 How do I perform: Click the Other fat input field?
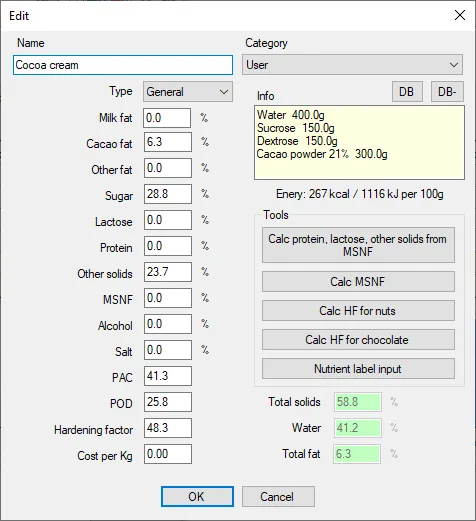[x=167, y=168]
